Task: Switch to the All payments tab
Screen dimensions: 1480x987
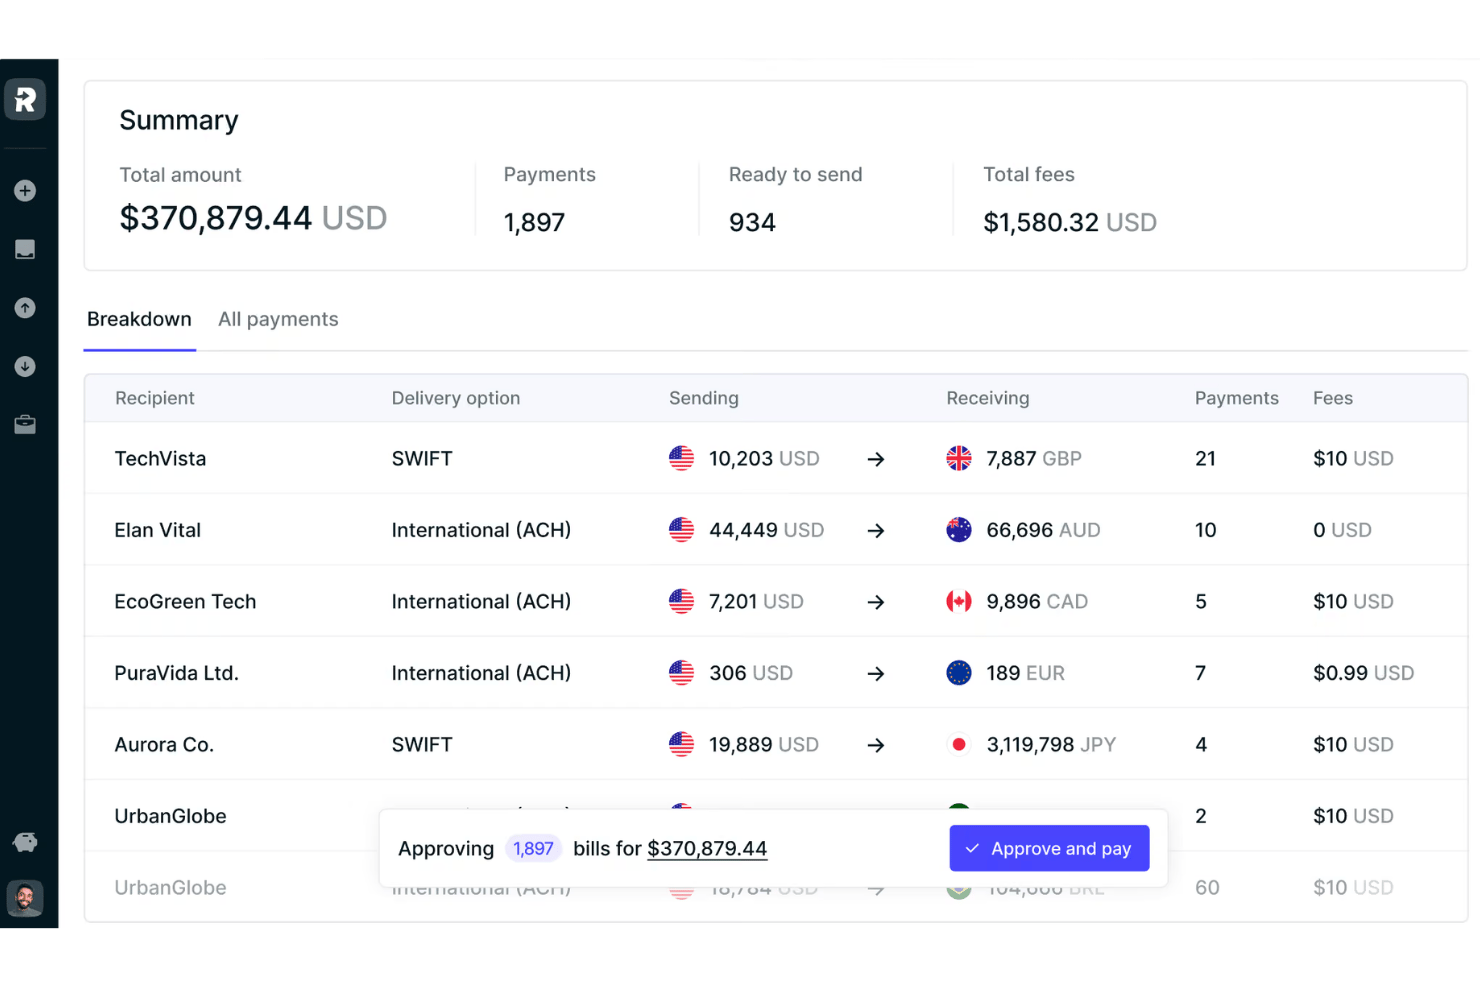Action: click(278, 319)
